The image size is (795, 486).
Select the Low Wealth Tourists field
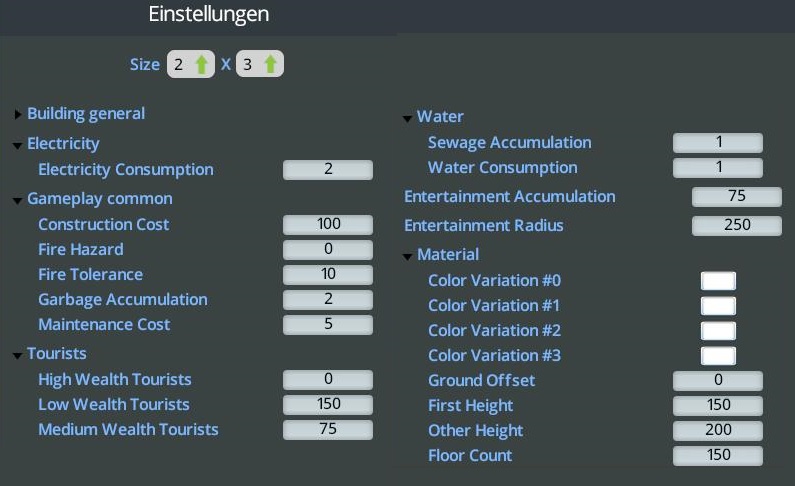(328, 405)
